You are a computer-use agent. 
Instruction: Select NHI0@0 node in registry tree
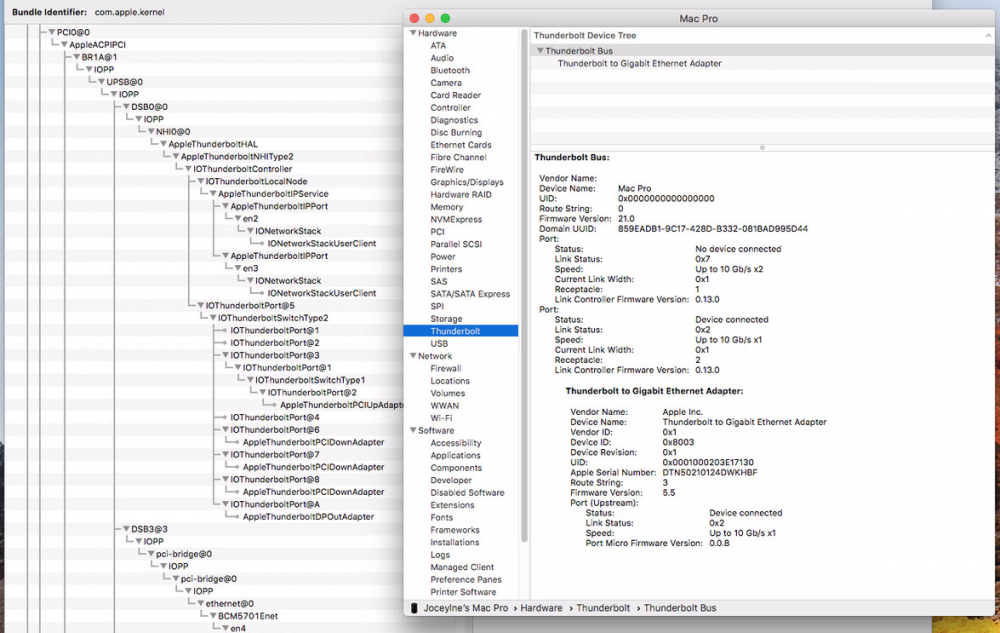(x=173, y=132)
